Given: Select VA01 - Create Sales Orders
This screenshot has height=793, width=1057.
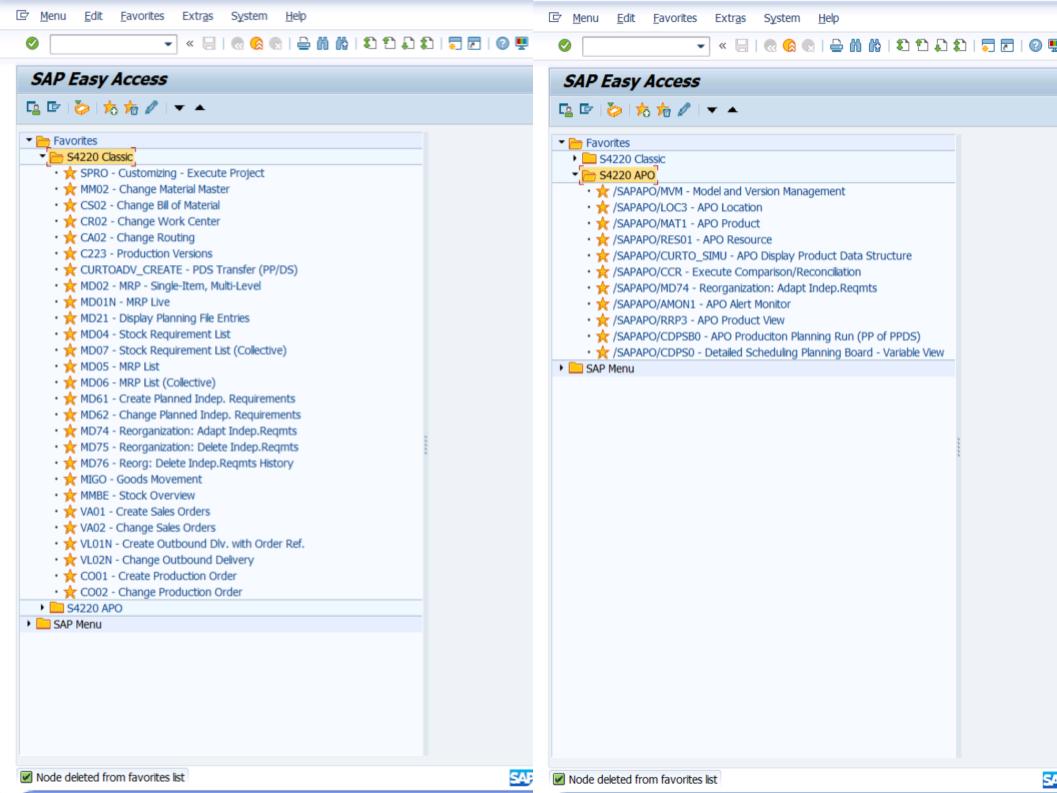Looking at the screenshot, I should coord(145,512).
